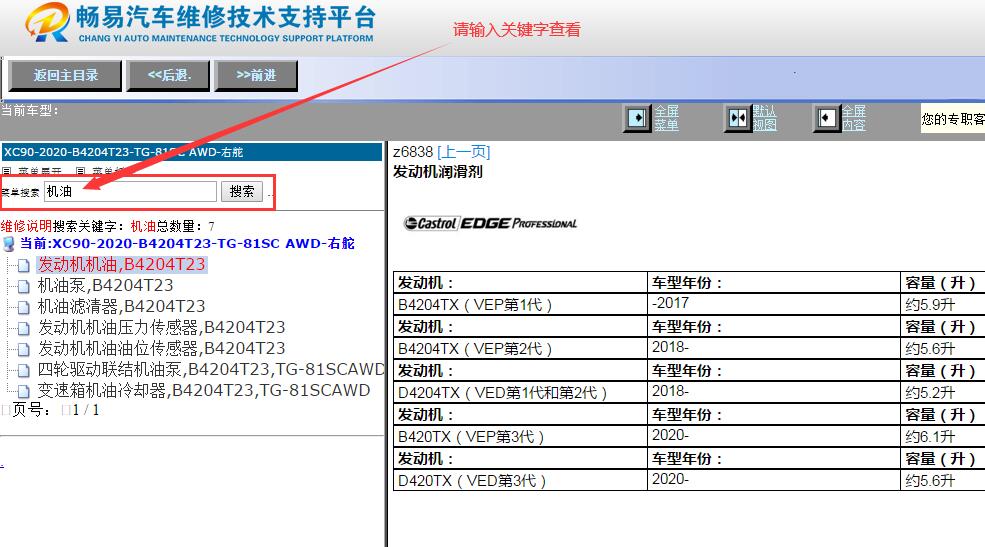
Task: Click cell B4204TX（VEP第2代）
Action: tap(520, 349)
